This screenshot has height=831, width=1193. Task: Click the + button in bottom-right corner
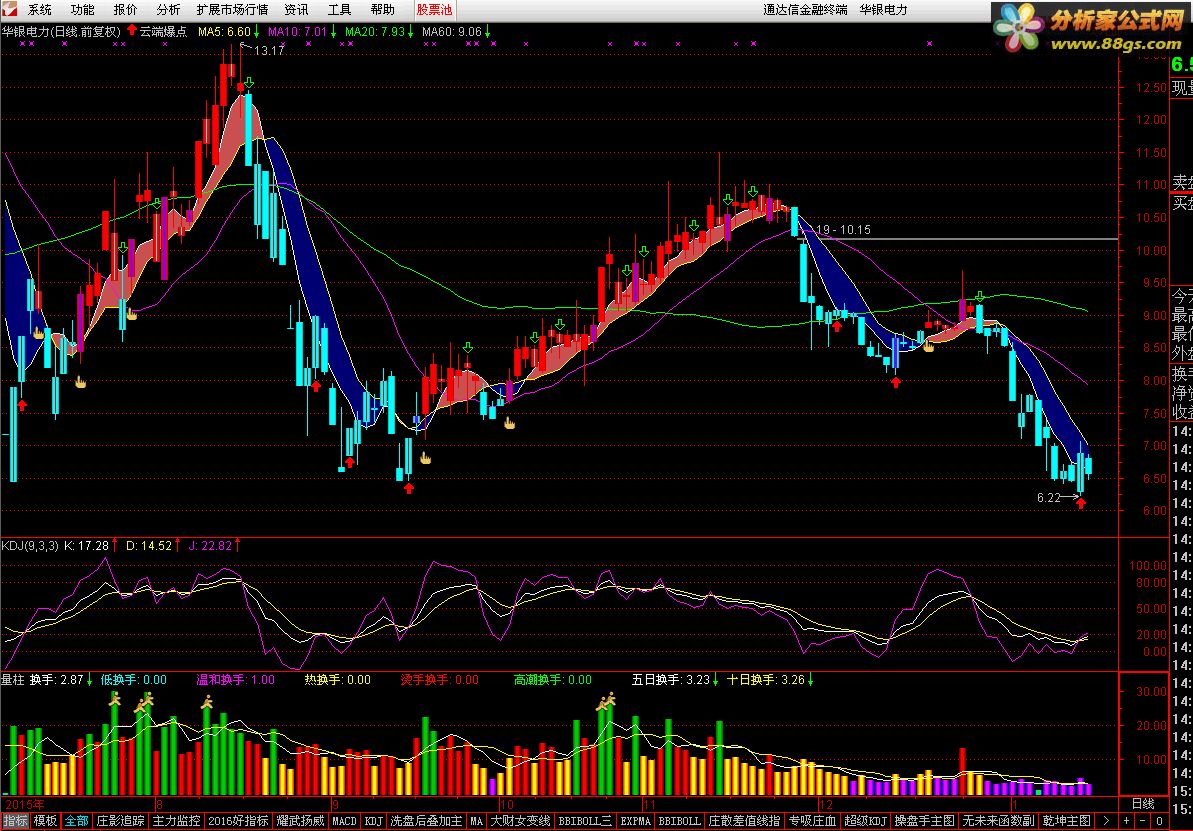[1127, 821]
